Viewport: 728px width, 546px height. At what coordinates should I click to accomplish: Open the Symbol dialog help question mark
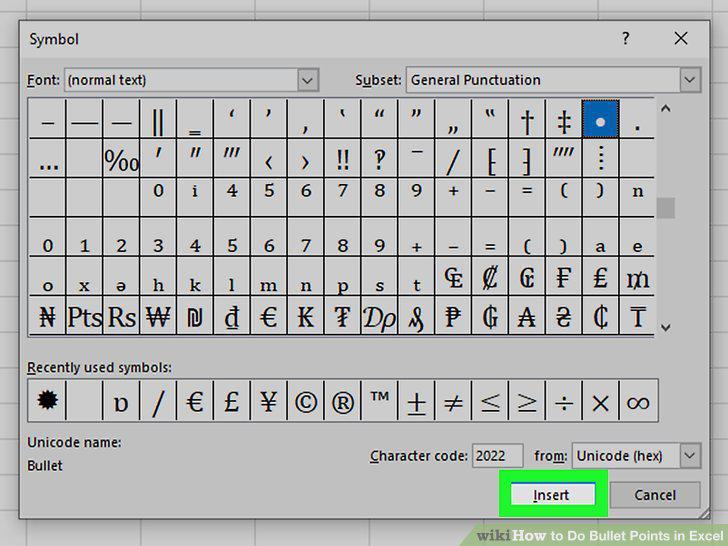tap(626, 38)
